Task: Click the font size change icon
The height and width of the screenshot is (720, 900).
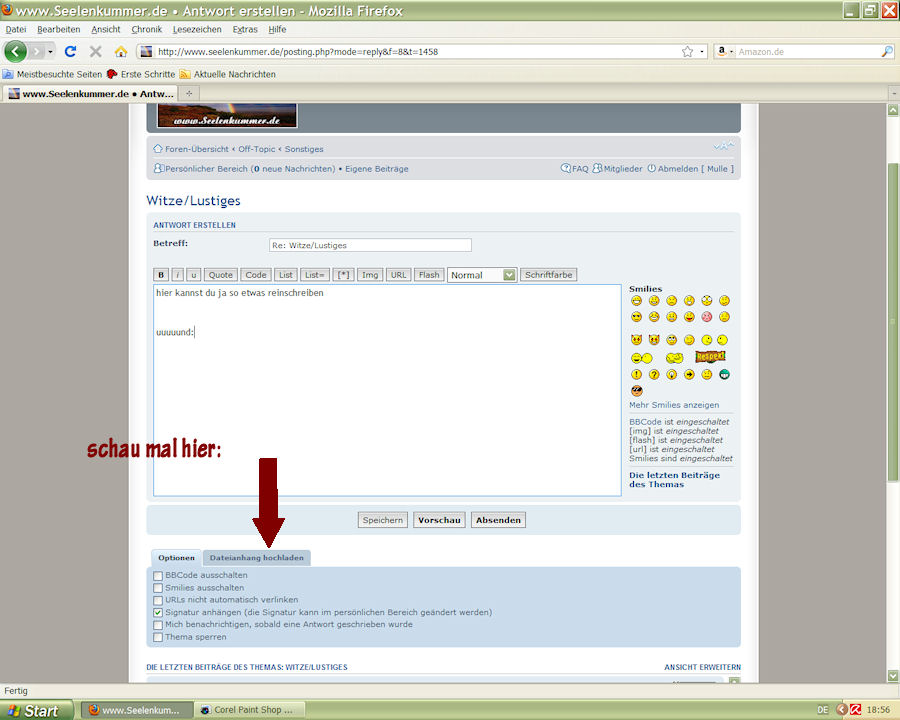Action: pos(723,146)
